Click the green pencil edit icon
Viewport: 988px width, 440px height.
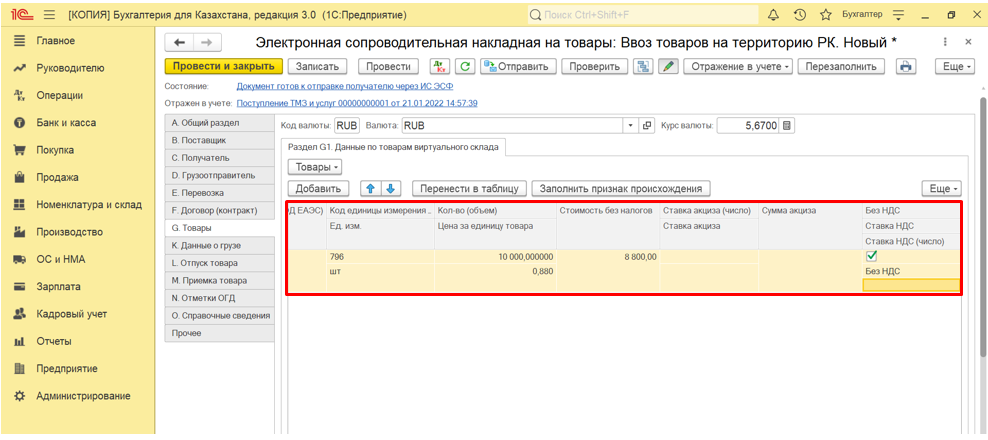tap(668, 66)
